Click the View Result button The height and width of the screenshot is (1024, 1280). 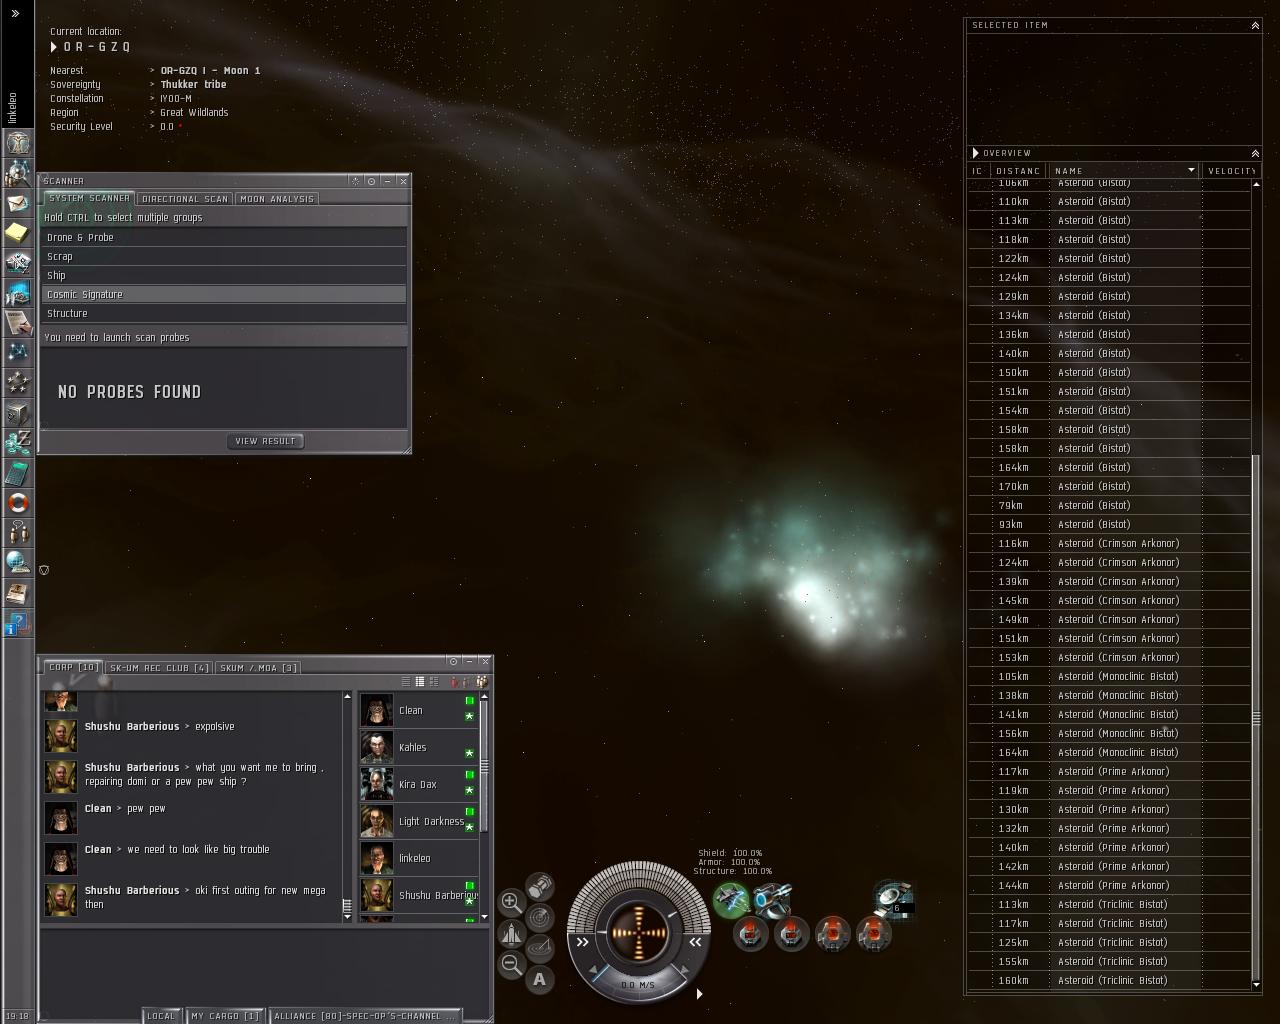265,441
